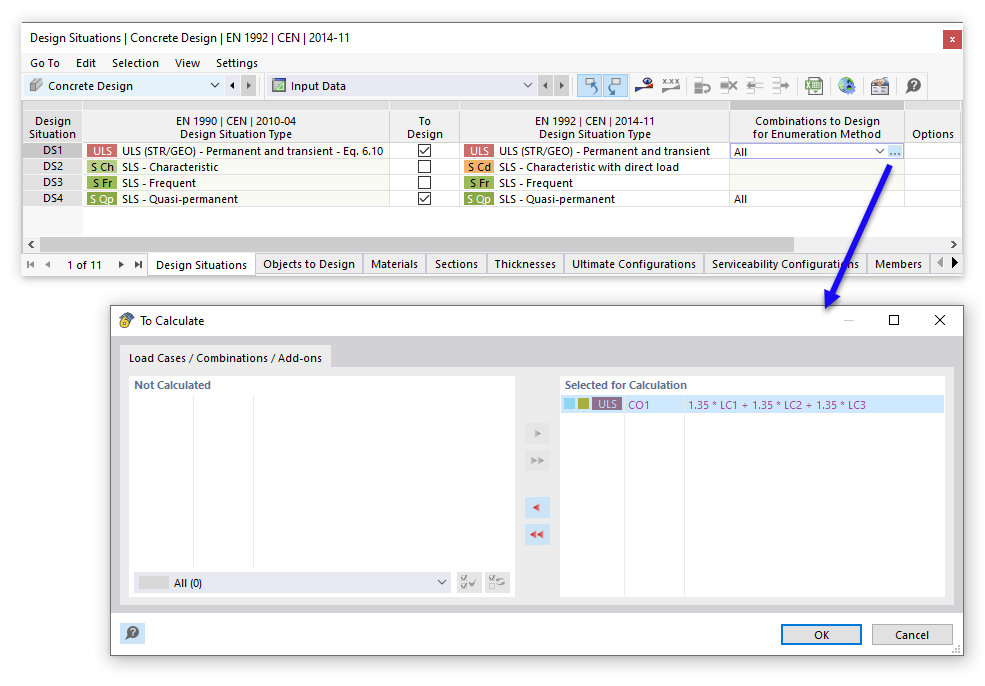This screenshot has width=985, height=686.
Task: Go to next table arrow beside Input Data
Action: tap(562, 85)
